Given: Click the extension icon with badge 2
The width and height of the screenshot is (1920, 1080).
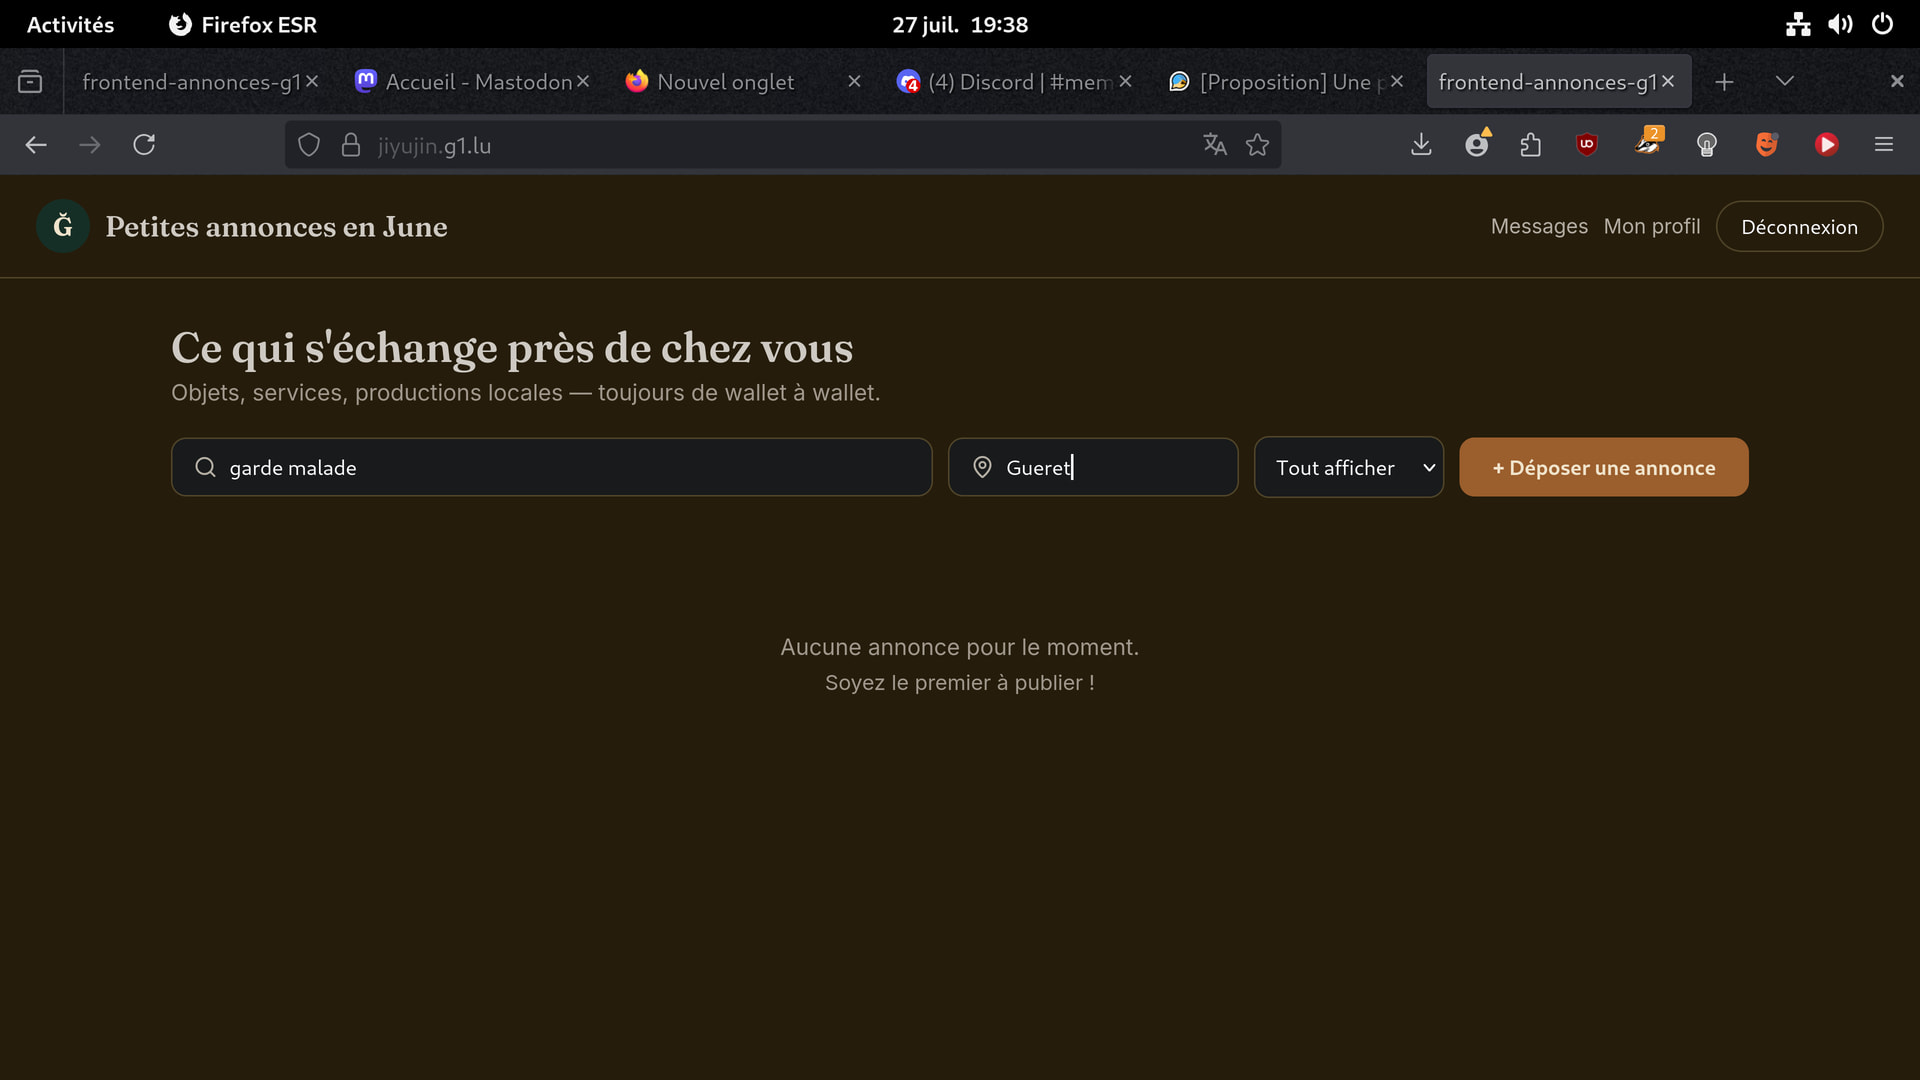Looking at the screenshot, I should [x=1648, y=143].
